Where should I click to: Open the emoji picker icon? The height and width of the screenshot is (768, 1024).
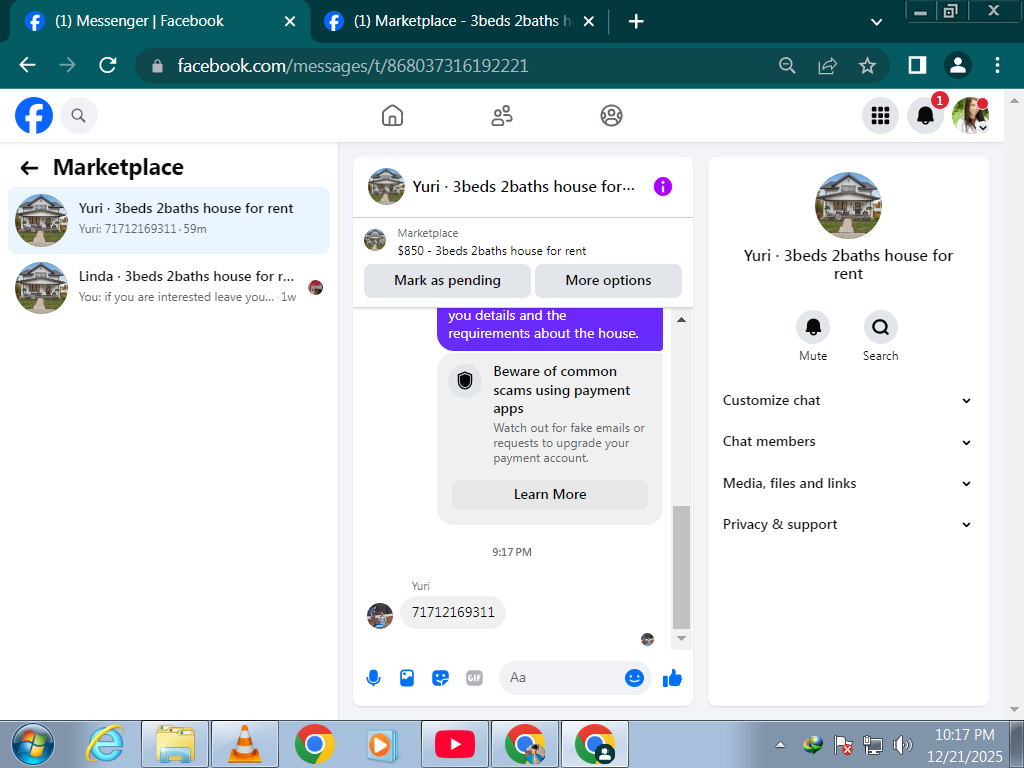(x=634, y=678)
